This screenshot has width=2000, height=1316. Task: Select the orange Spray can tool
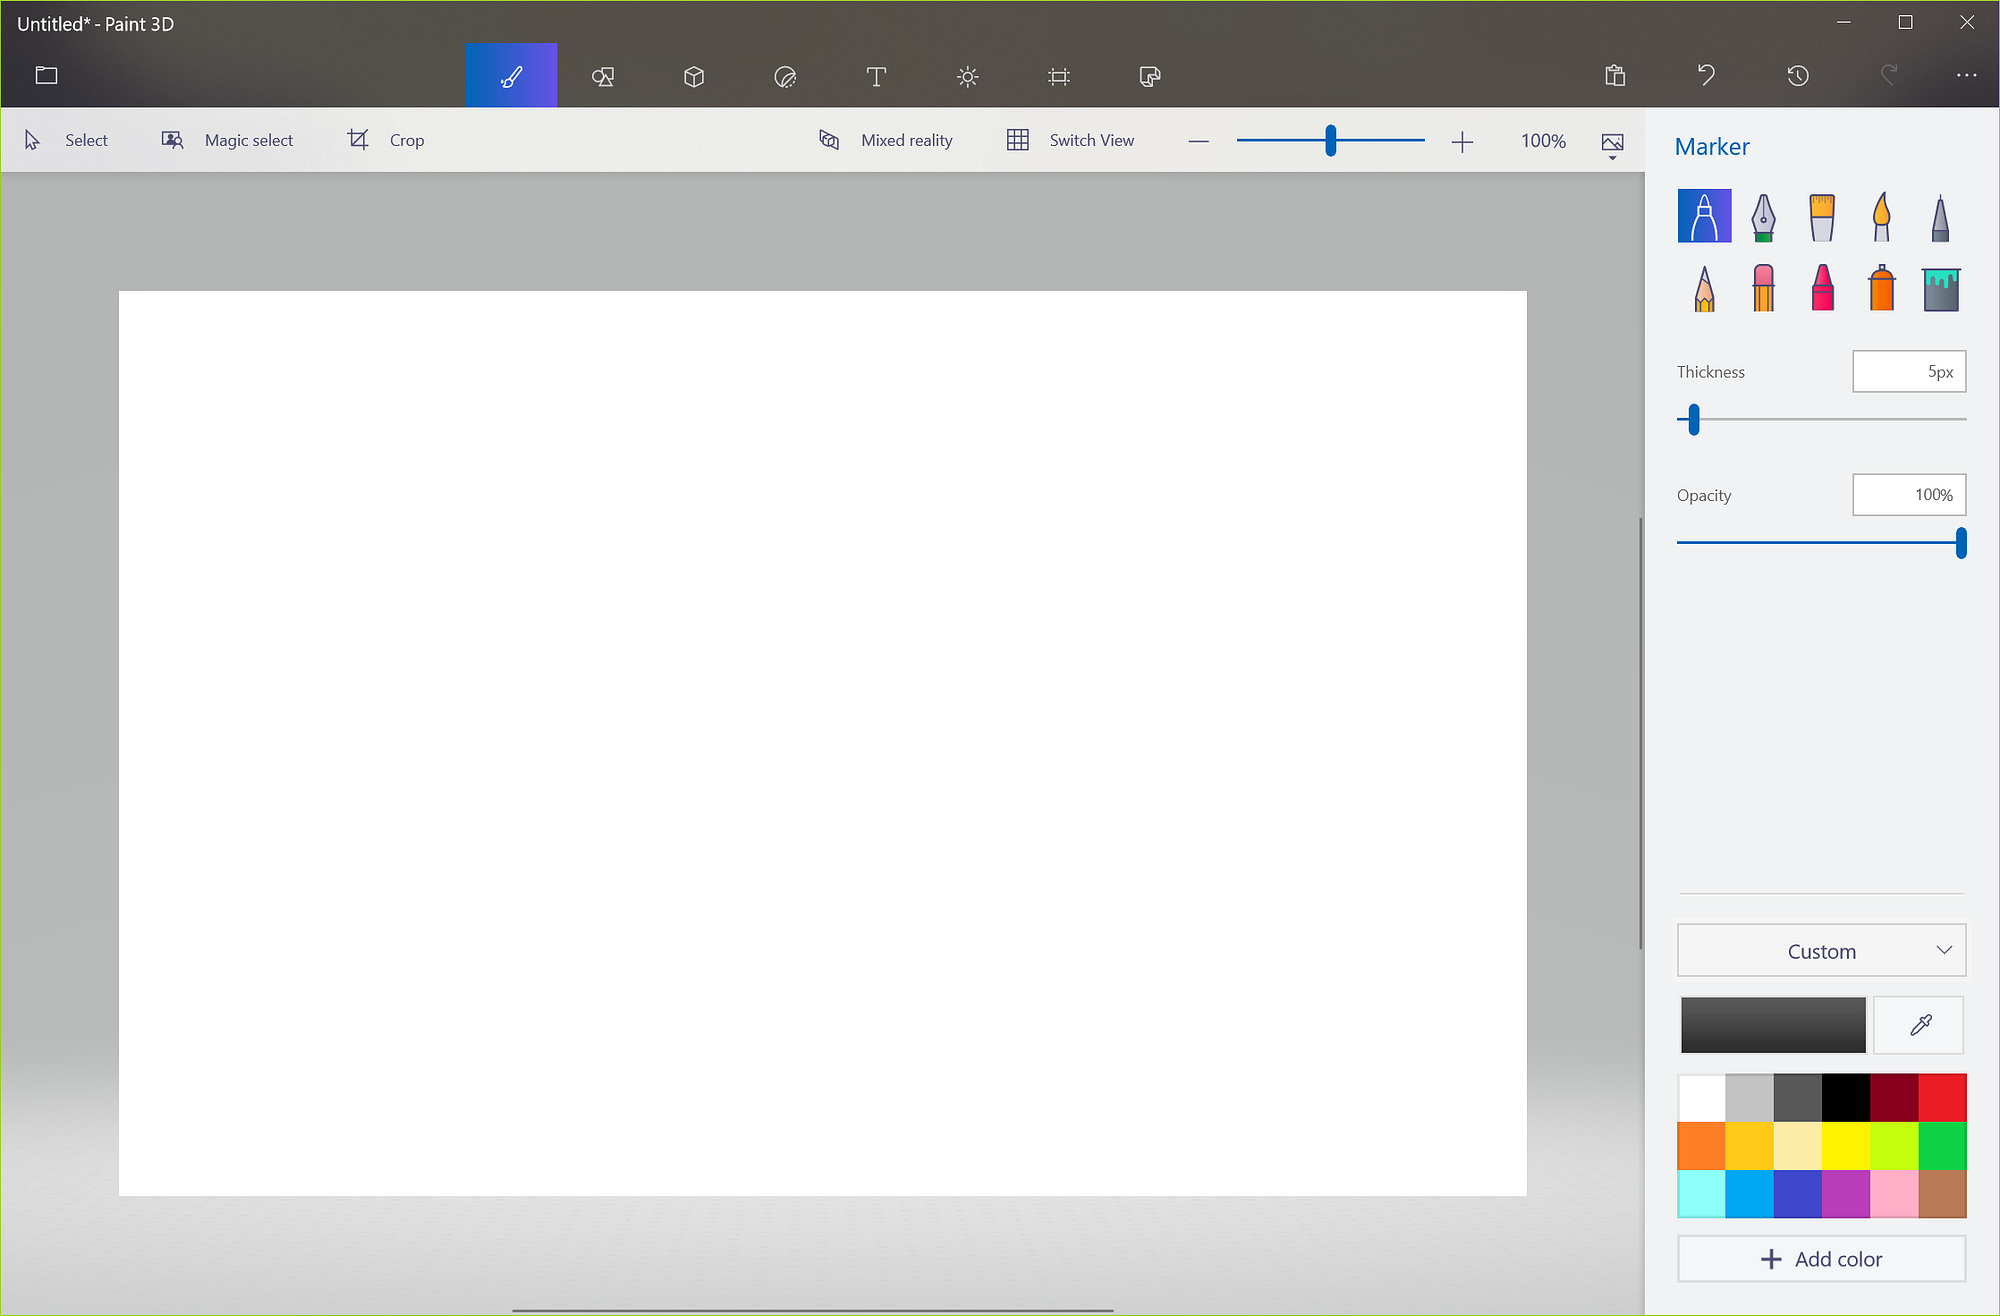(1881, 288)
